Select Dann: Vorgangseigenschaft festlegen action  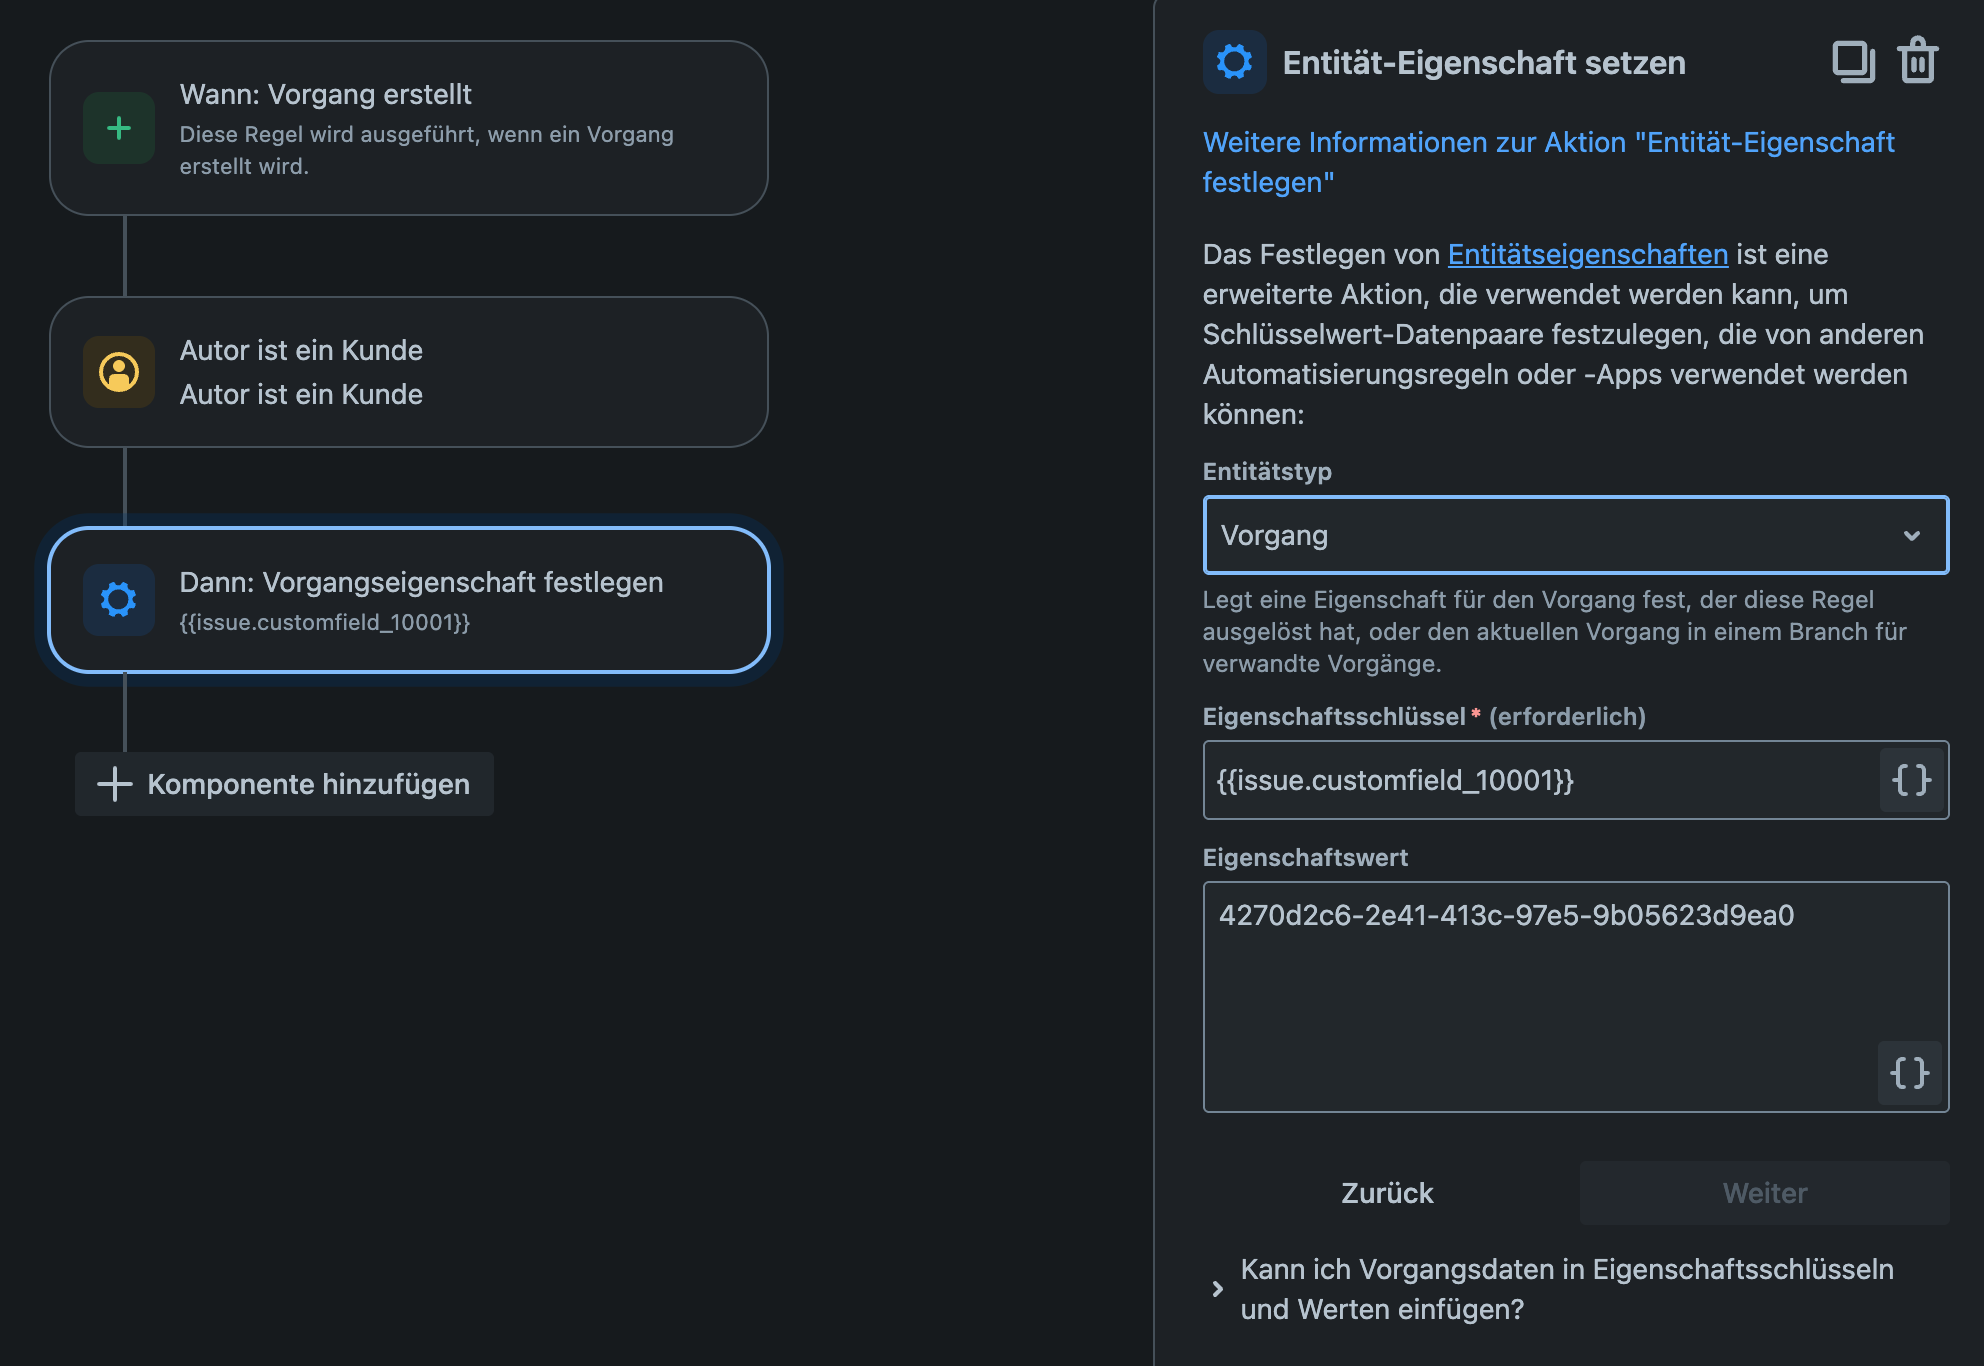[x=409, y=600]
